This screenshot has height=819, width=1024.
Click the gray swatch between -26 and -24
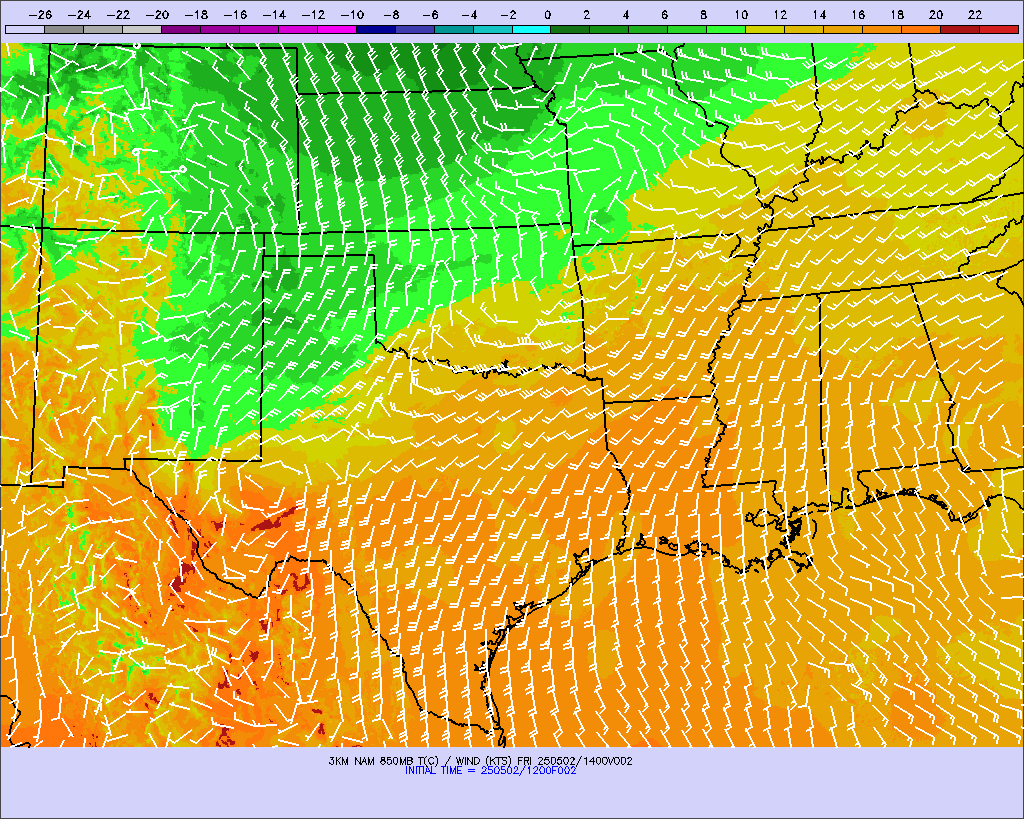click(x=64, y=29)
